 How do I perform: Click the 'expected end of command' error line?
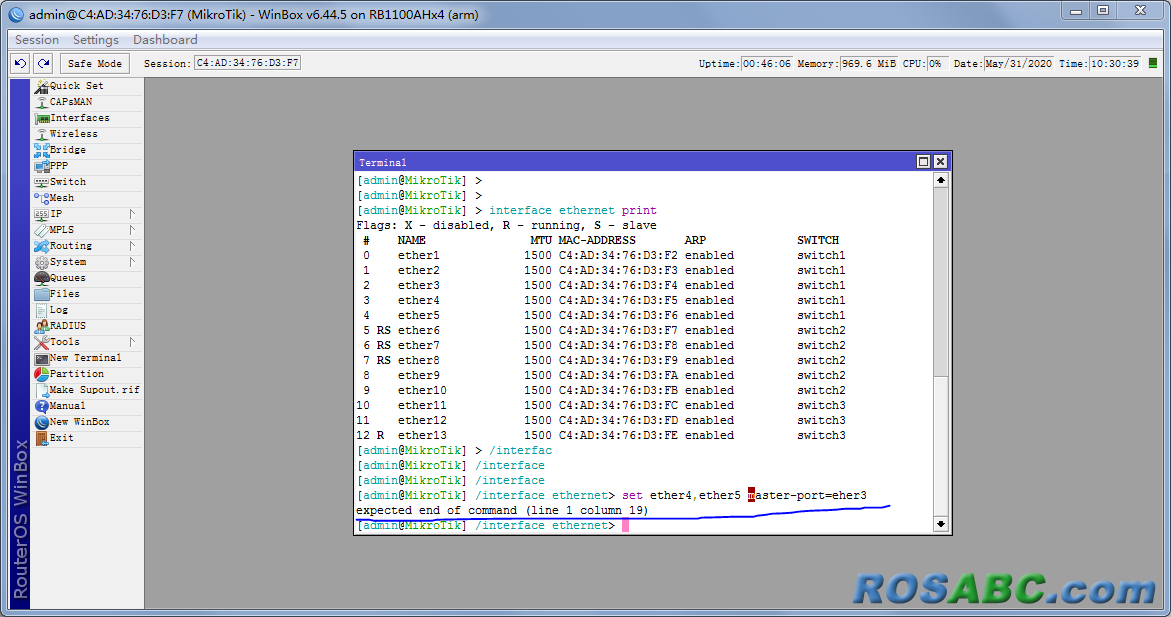(x=502, y=510)
